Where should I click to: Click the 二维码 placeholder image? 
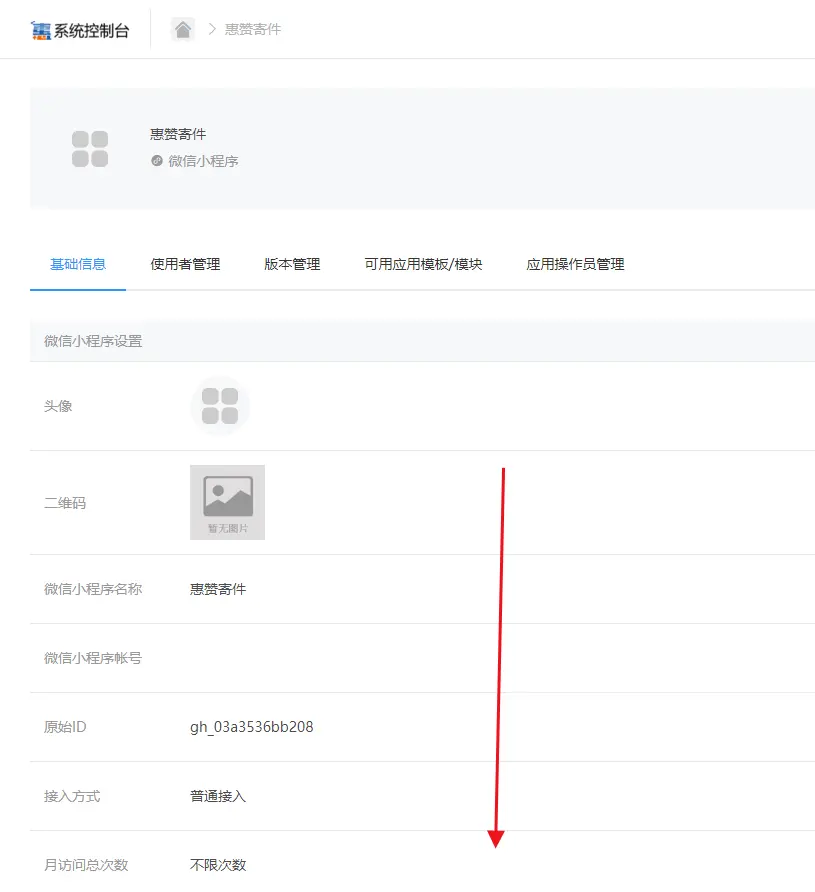coord(227,502)
